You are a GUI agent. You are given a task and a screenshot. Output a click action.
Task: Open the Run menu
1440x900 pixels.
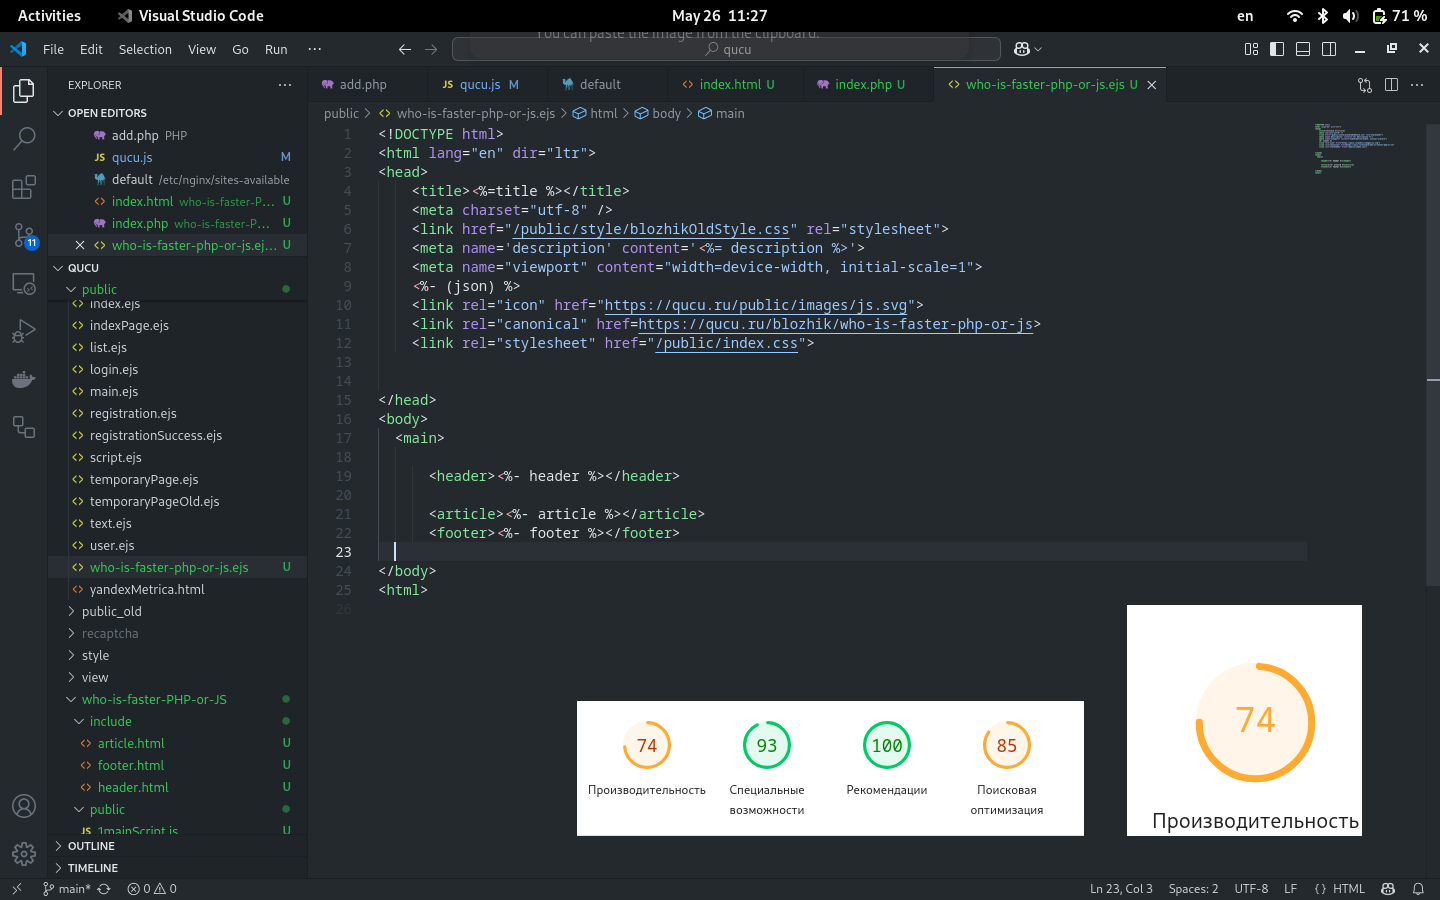tap(276, 49)
